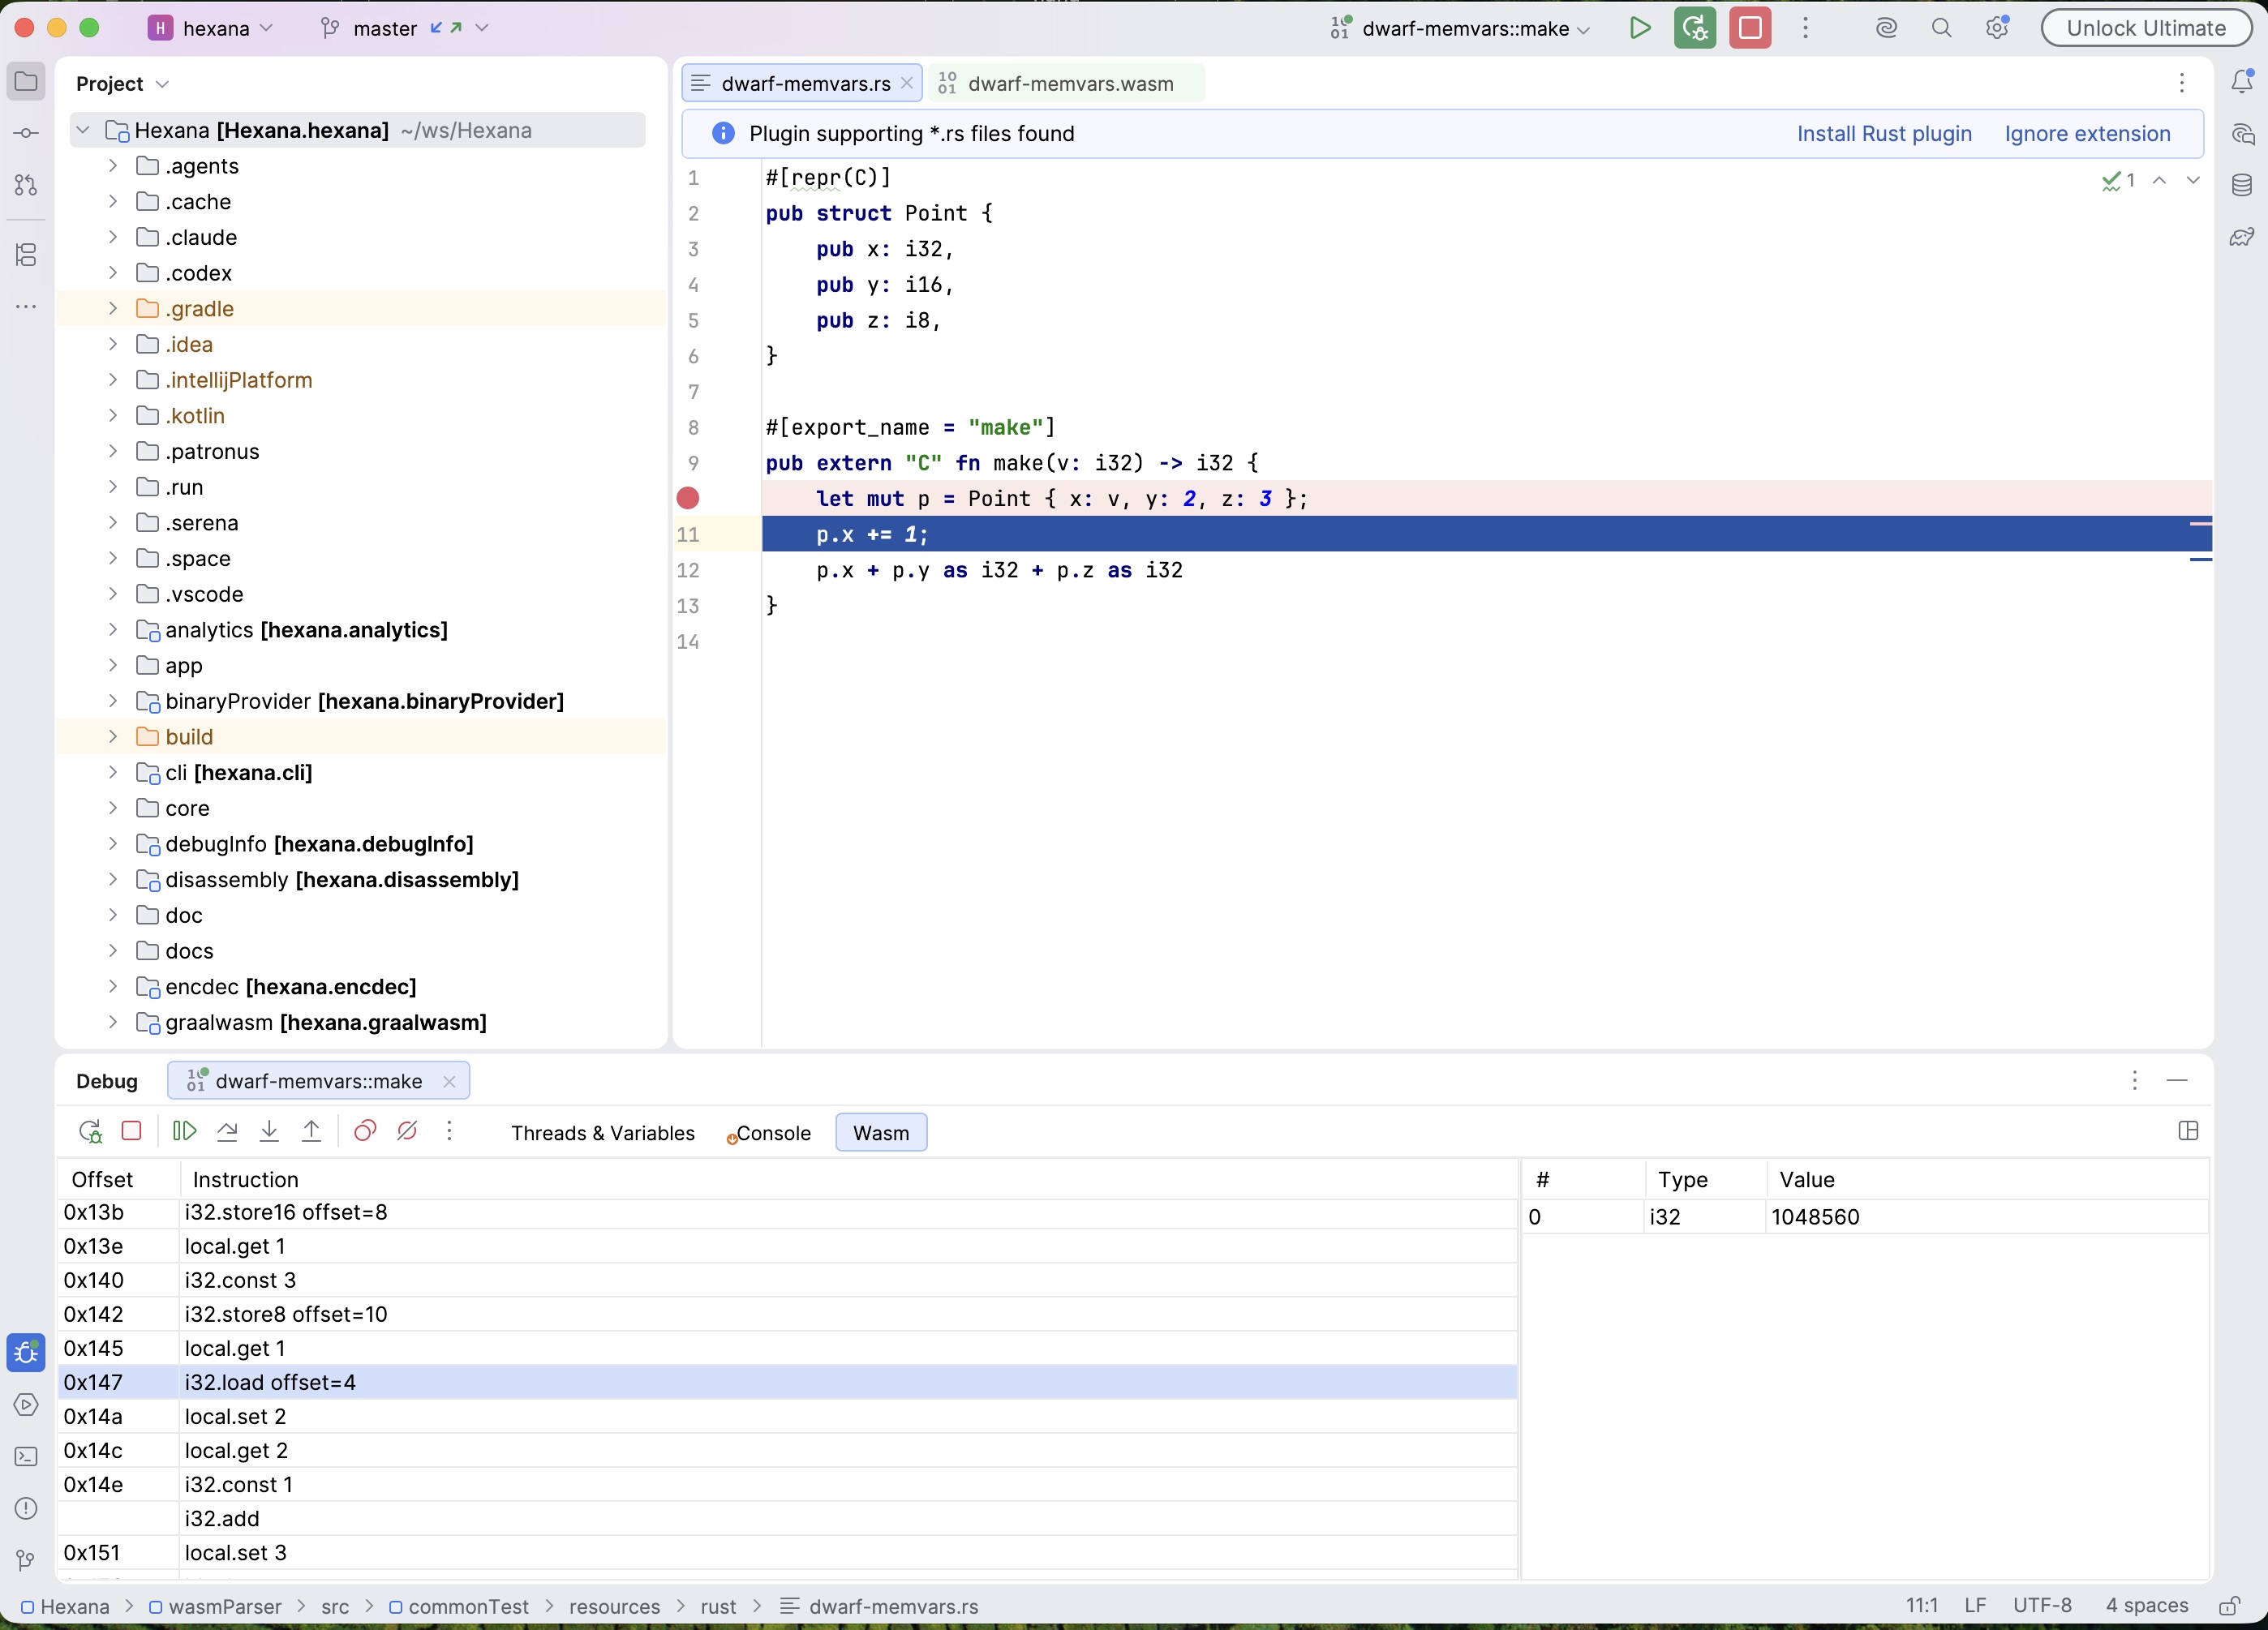Open the Commit tool window

[x=27, y=133]
